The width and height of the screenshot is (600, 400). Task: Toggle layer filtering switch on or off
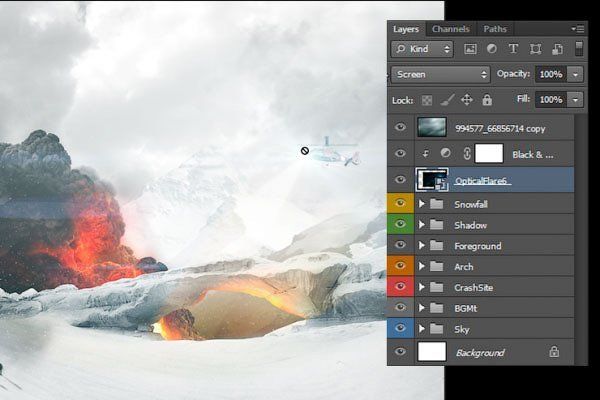pyautogui.click(x=579, y=49)
